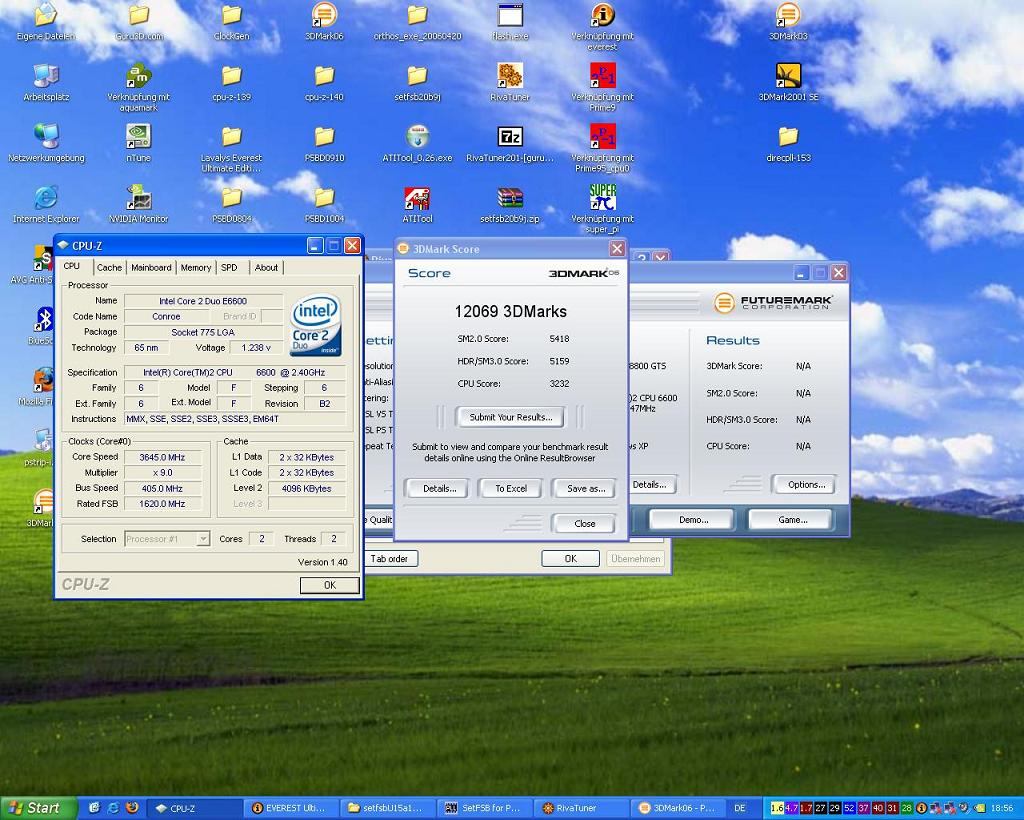Open the About tab in CPU-Z
This screenshot has height=820, width=1024.
(266, 268)
